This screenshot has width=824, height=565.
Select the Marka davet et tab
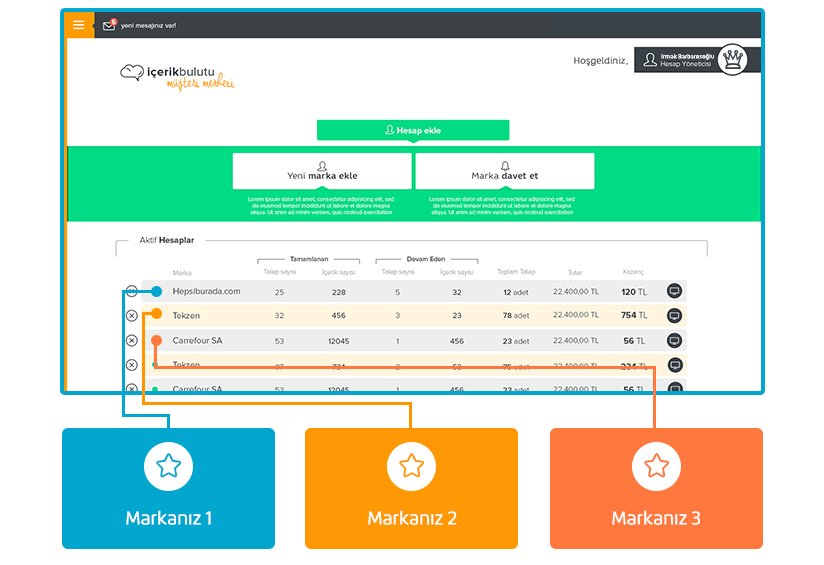[505, 171]
